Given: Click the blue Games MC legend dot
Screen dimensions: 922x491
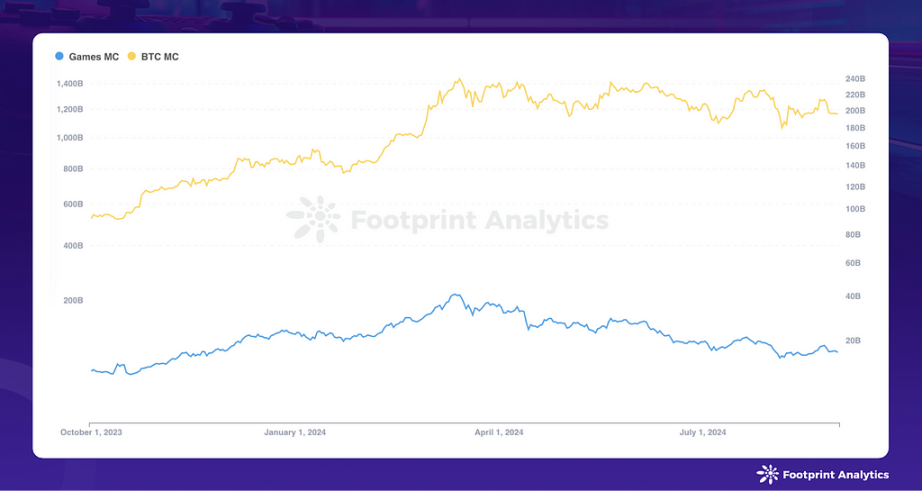Looking at the screenshot, I should [59, 57].
